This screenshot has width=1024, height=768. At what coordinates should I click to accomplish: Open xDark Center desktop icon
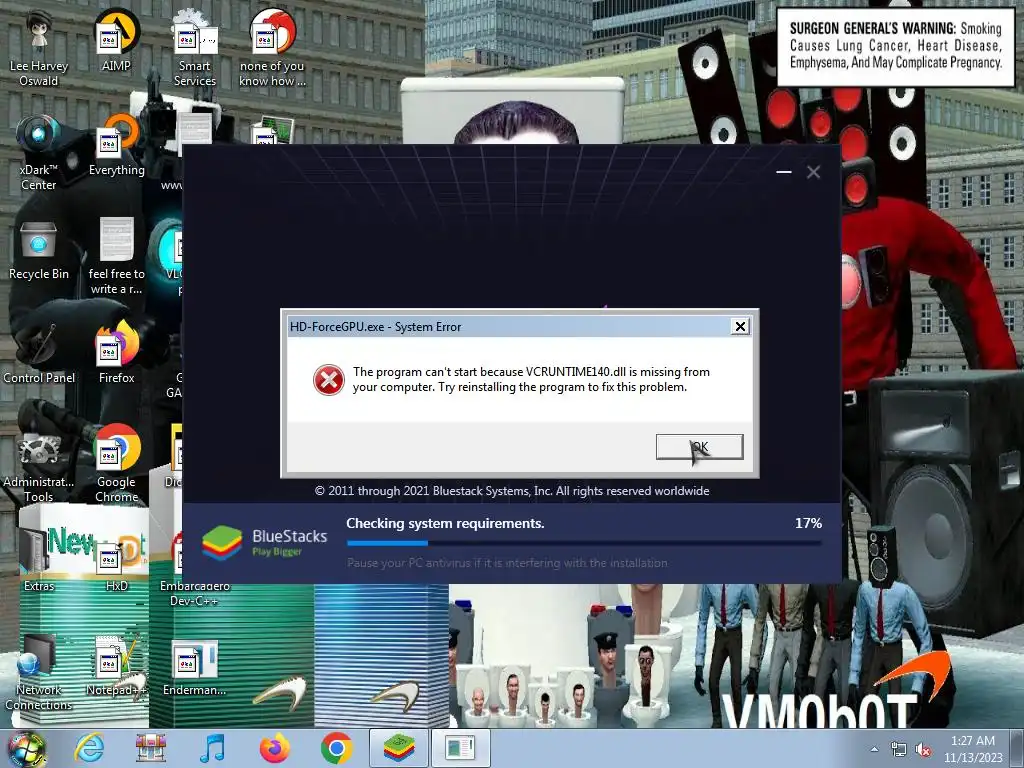(39, 152)
